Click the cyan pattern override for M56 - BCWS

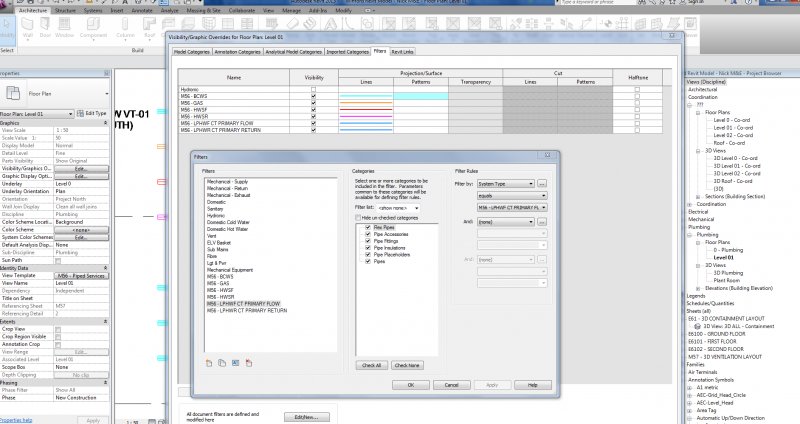[x=420, y=96]
